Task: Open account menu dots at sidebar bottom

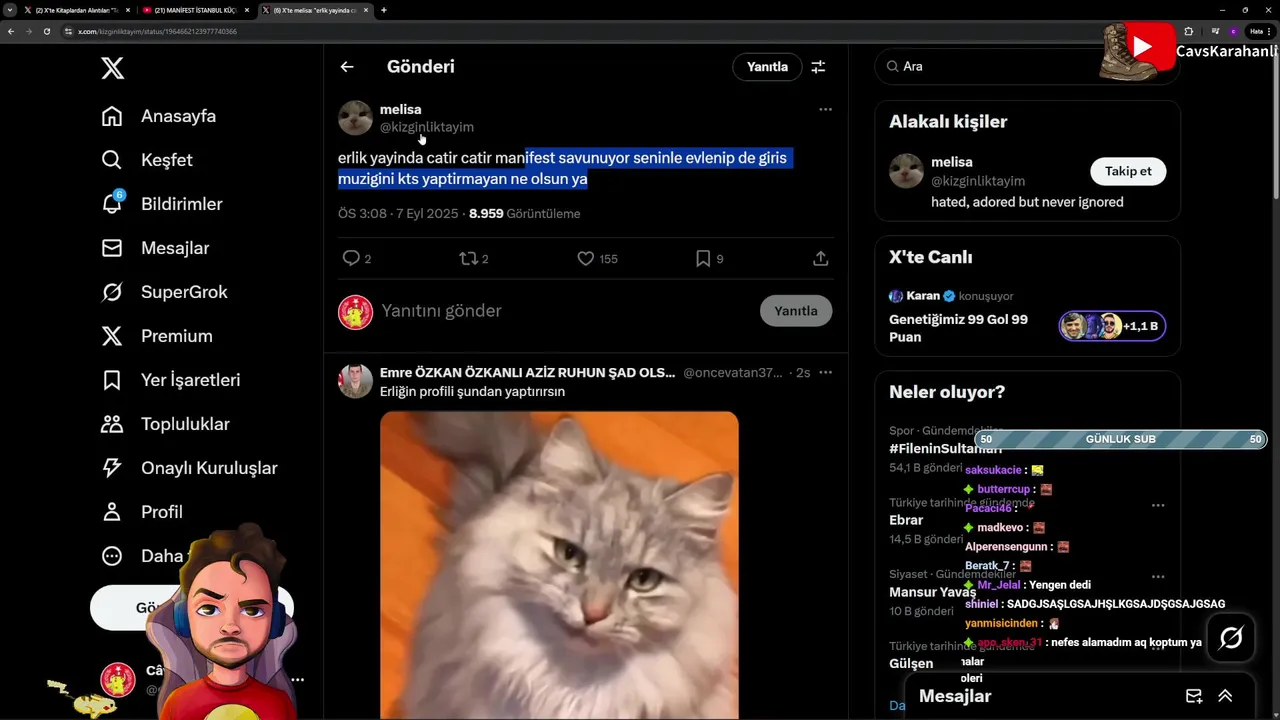Action: (297, 679)
